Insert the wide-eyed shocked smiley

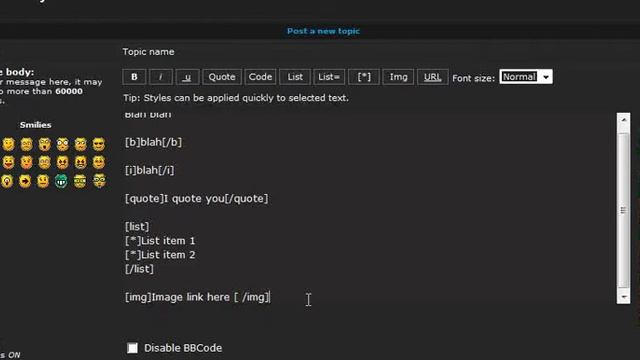[x=62, y=144]
